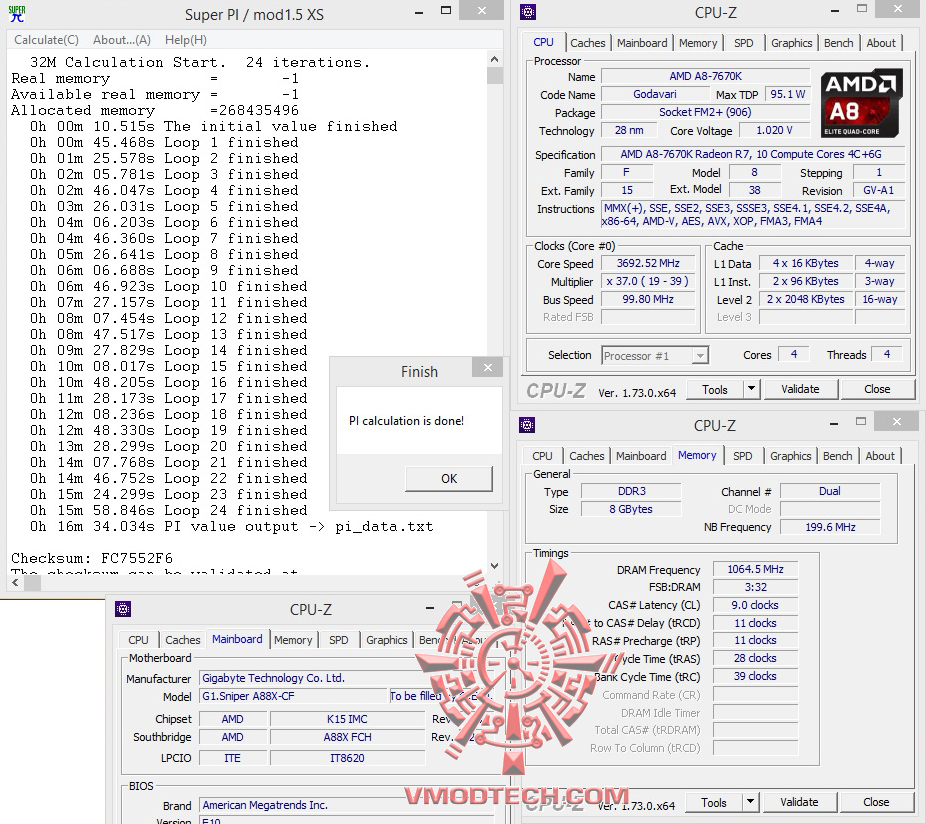Click the x 37.0 multiplier value

648,281
